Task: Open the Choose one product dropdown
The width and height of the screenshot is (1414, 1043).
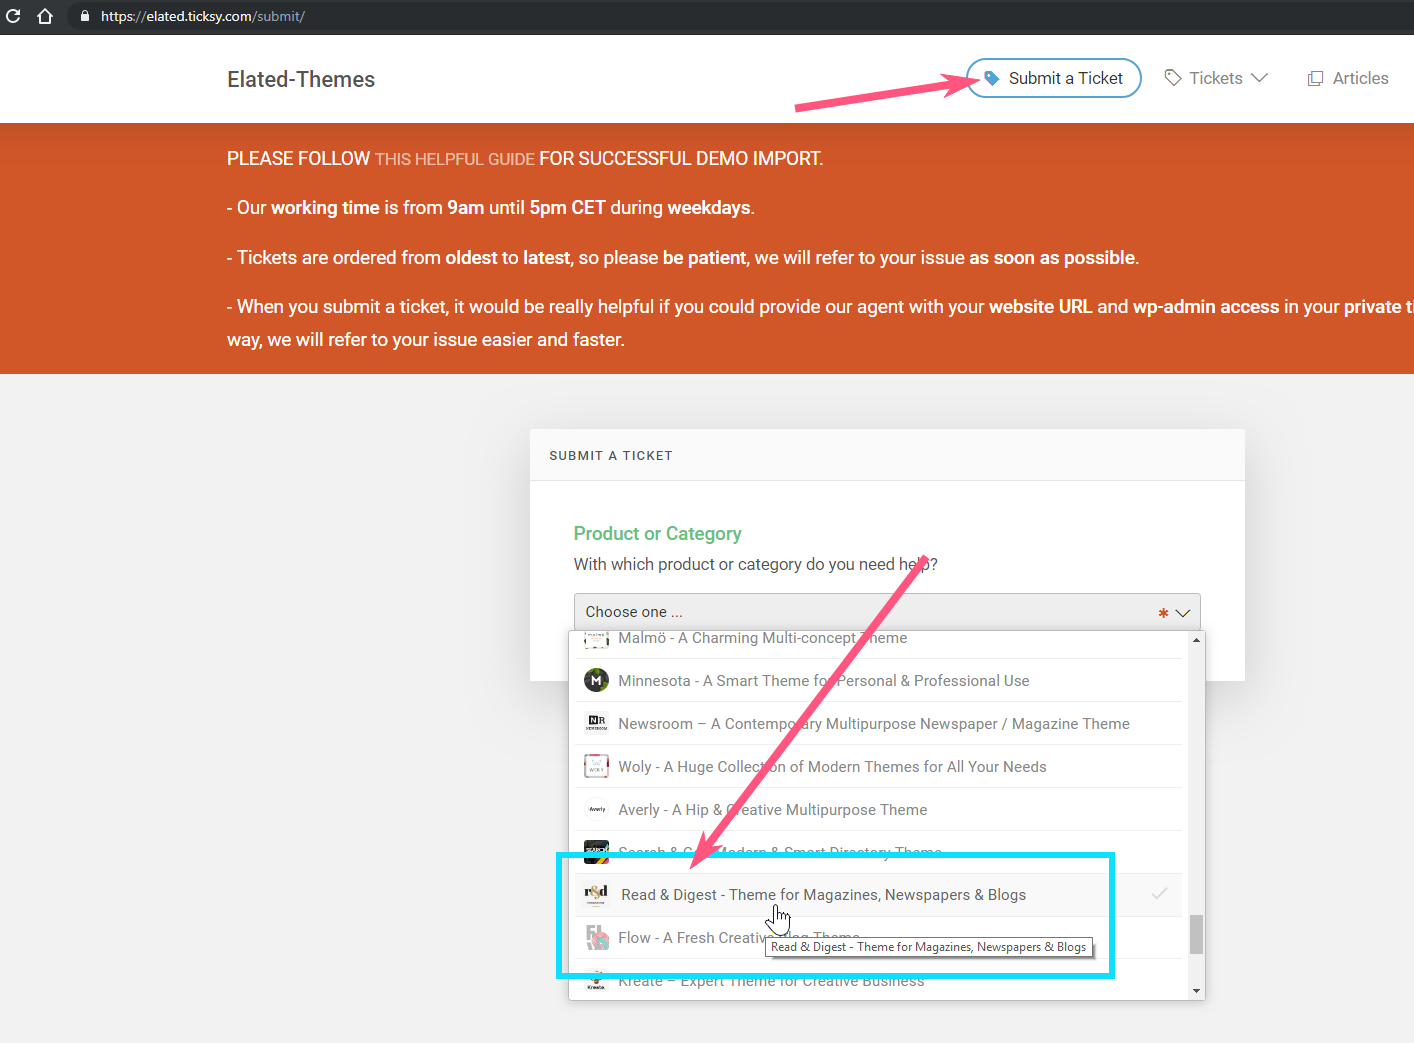Action: click(887, 612)
